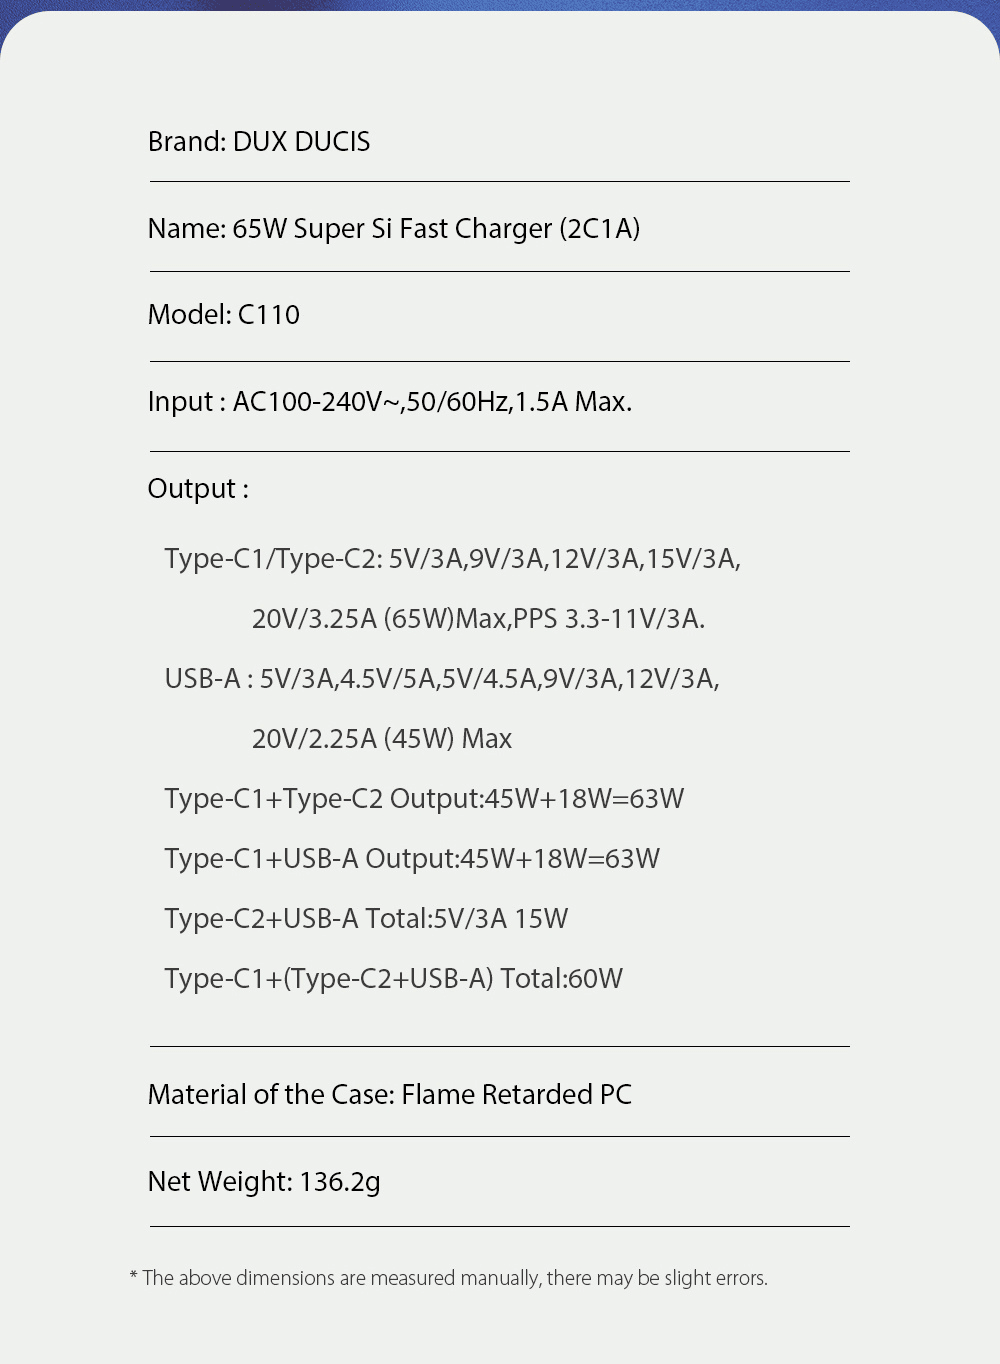Click the Type-C1+(Type-C2+USB-A) Total:60W line
The image size is (1000, 1364).
click(x=393, y=979)
